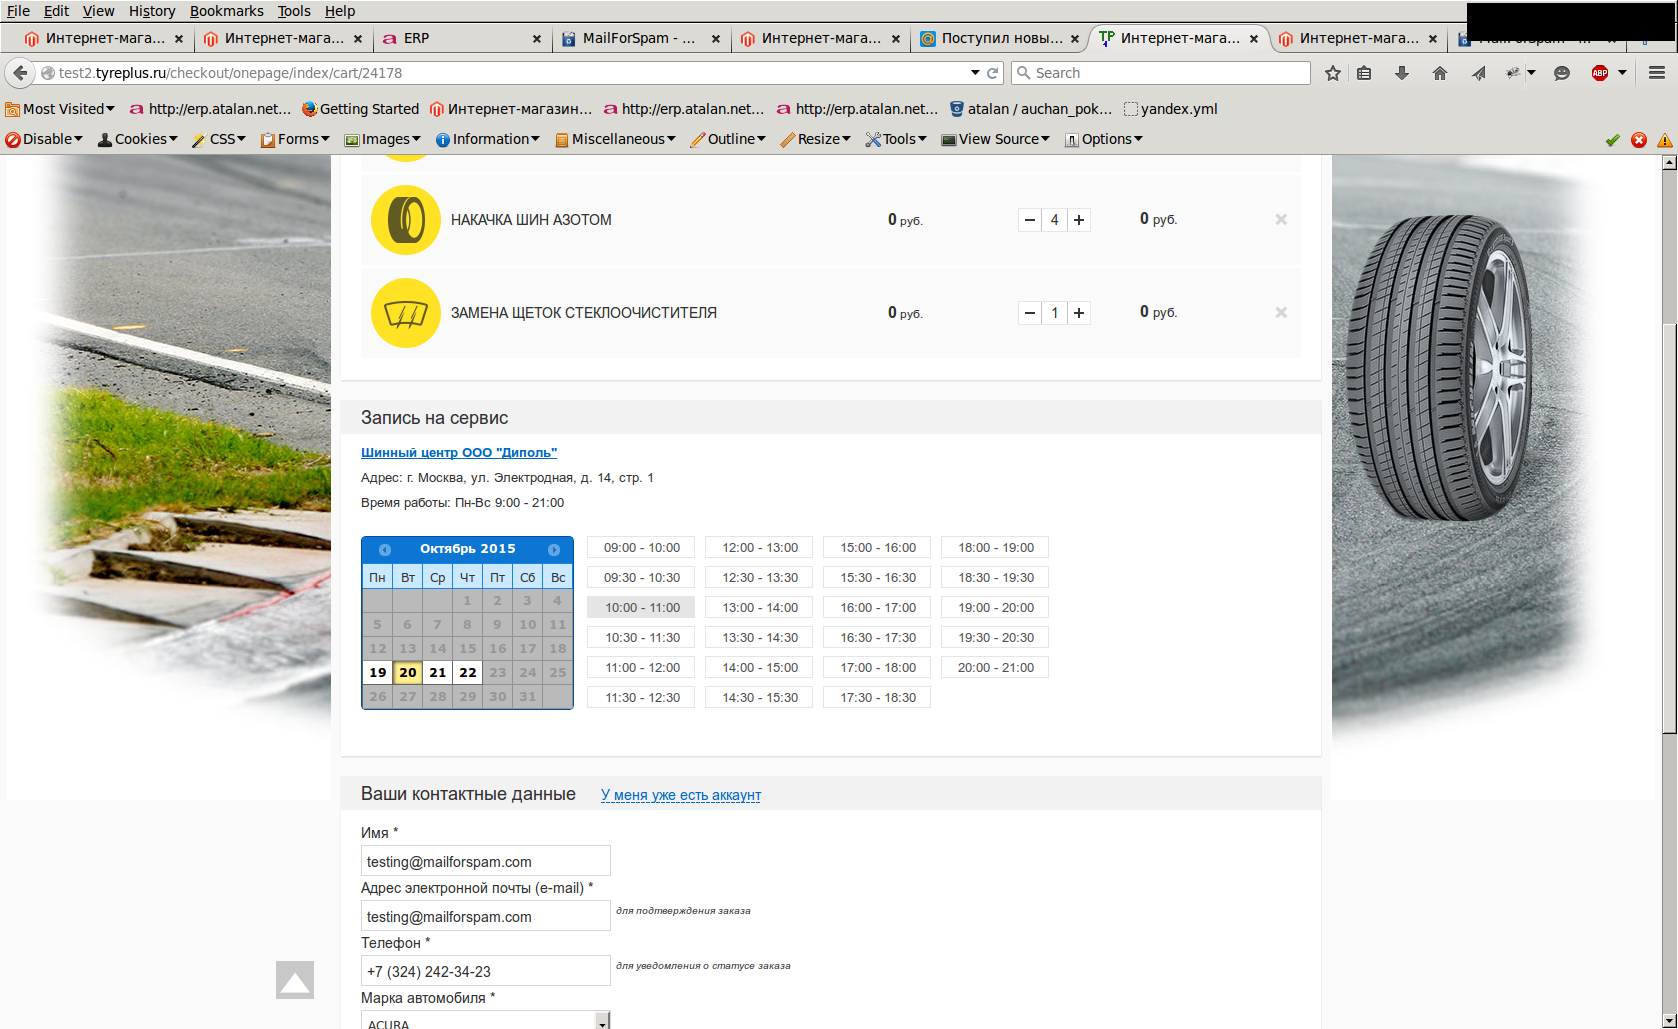The height and width of the screenshot is (1029, 1678).
Task: Open the Forms dropdown
Action: [295, 139]
